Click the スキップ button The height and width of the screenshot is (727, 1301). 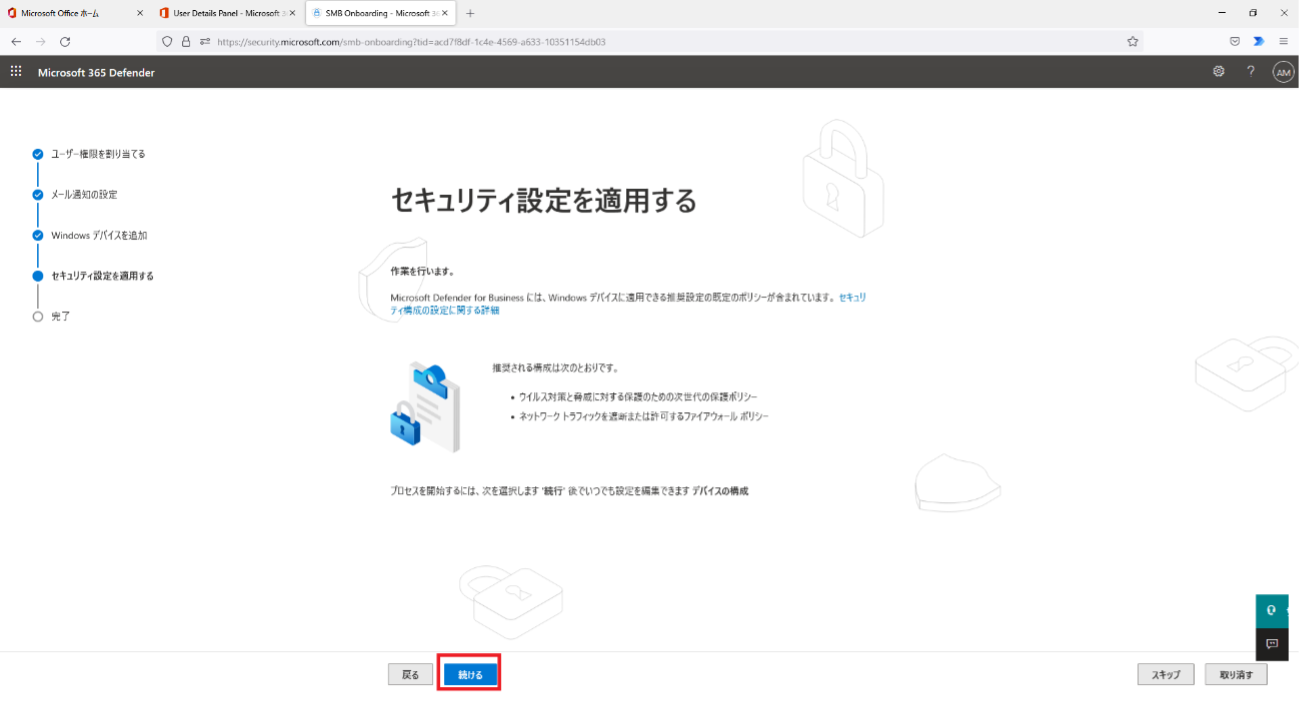1166,675
